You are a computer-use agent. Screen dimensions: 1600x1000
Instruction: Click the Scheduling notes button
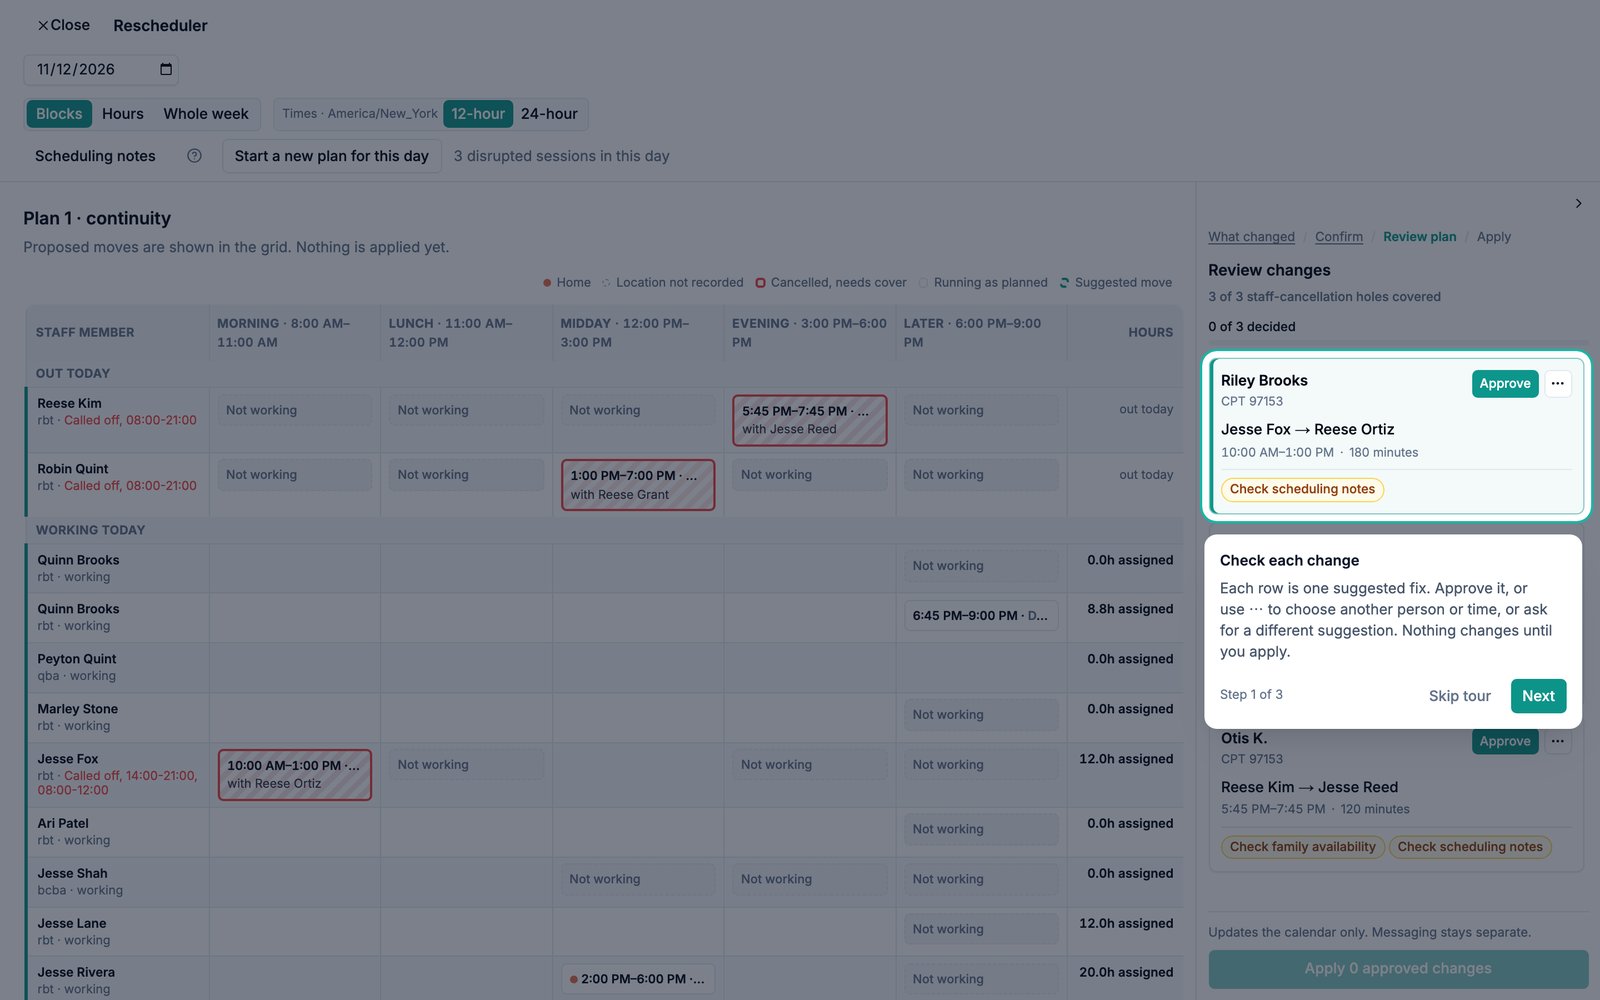click(x=95, y=156)
